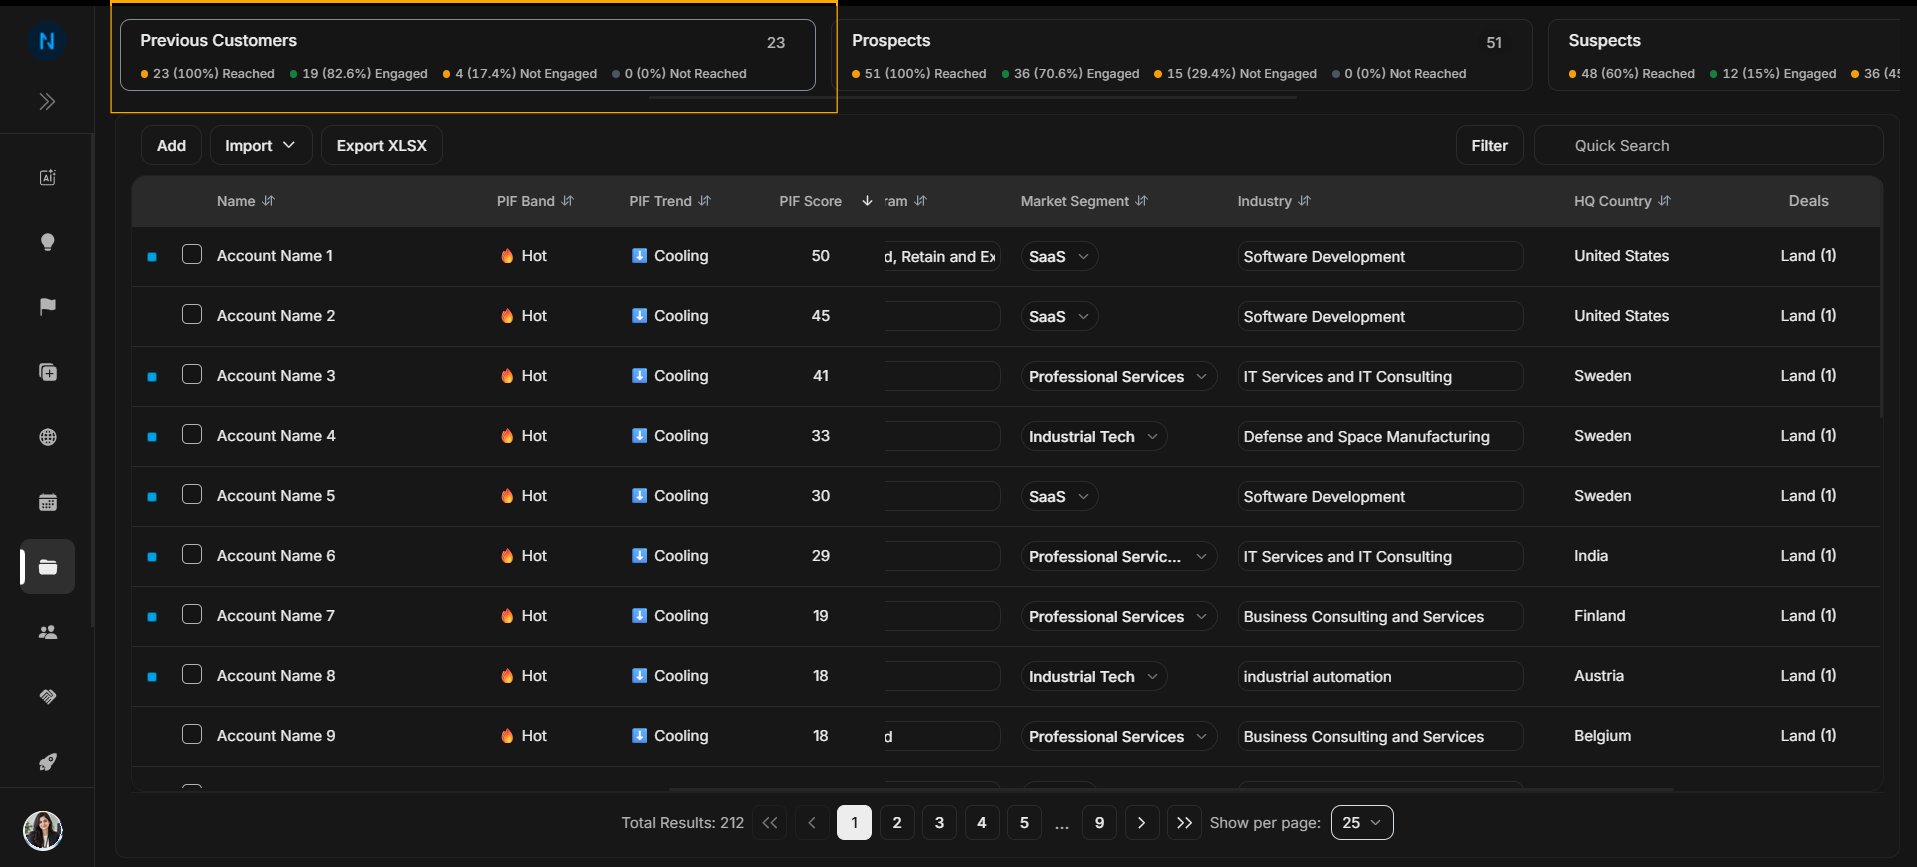The image size is (1917, 867).
Task: Open the globe icon in the sidebar
Action: pos(47,437)
